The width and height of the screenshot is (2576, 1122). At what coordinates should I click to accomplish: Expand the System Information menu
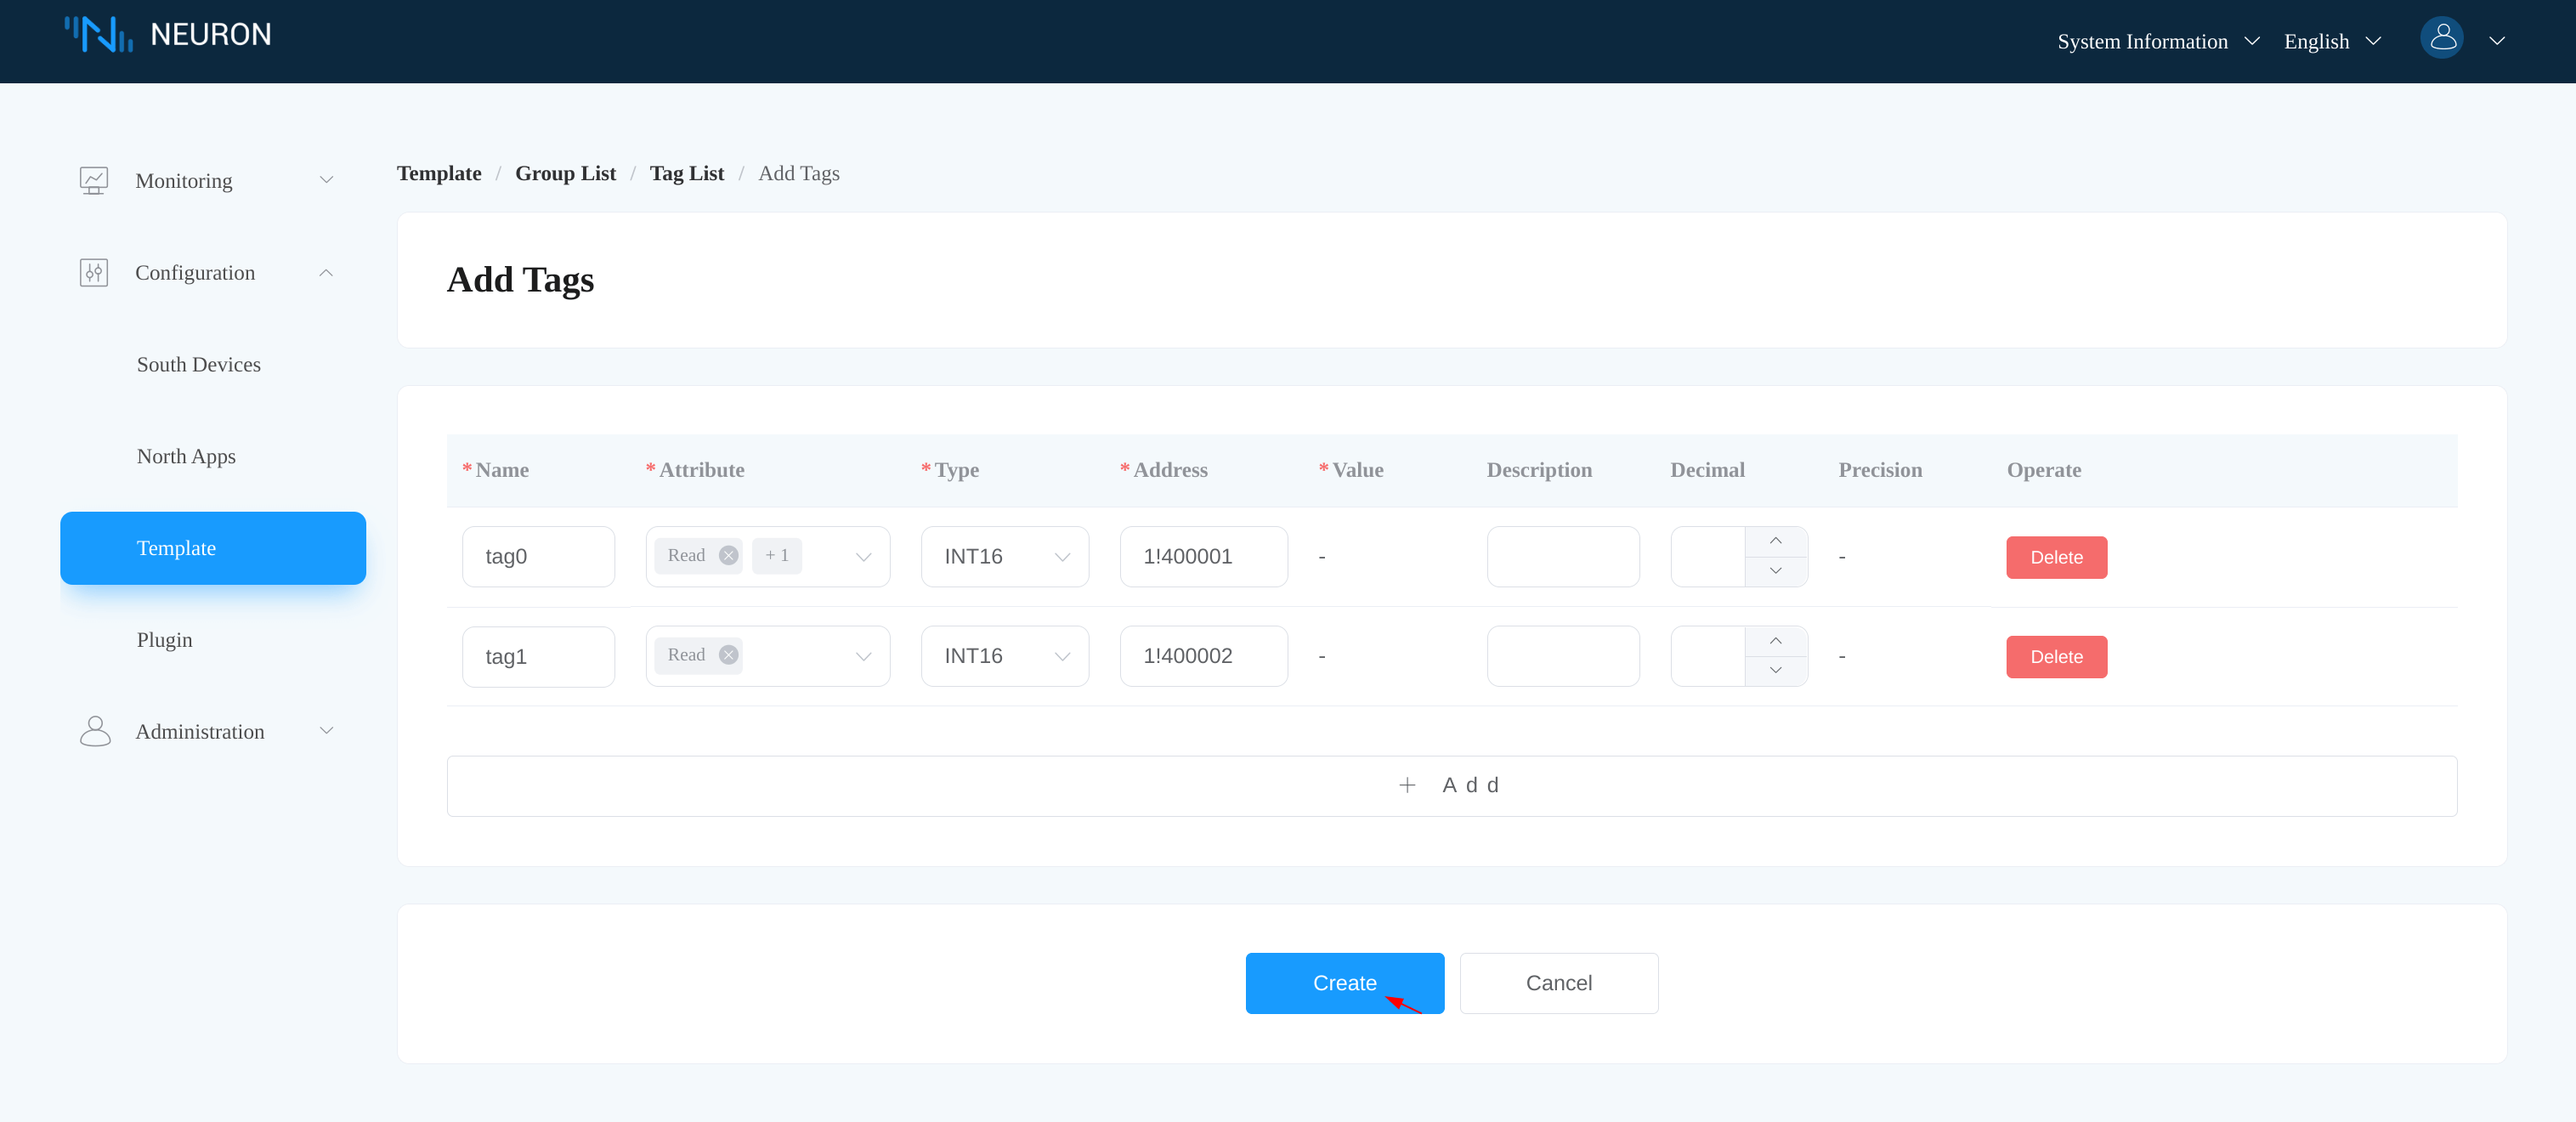[2157, 41]
